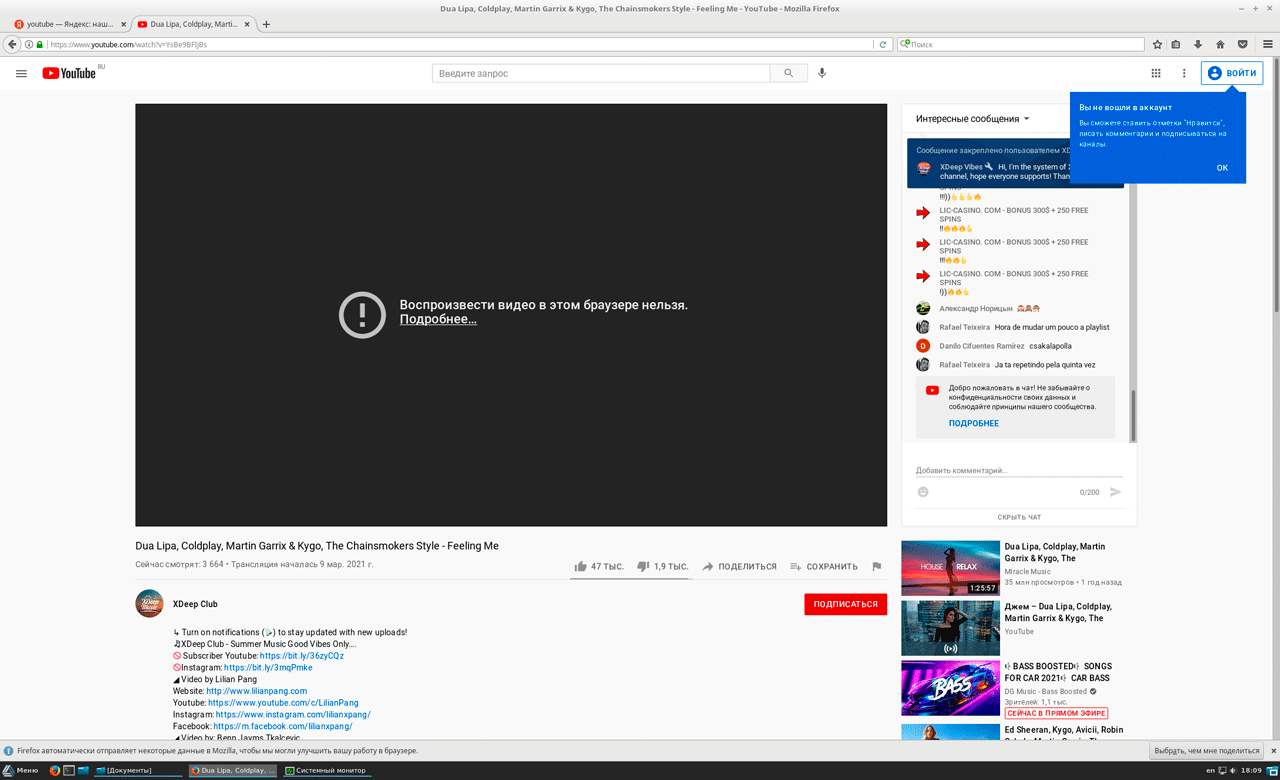
Task: Open the "Меню" start menu on taskbar
Action: point(21,770)
